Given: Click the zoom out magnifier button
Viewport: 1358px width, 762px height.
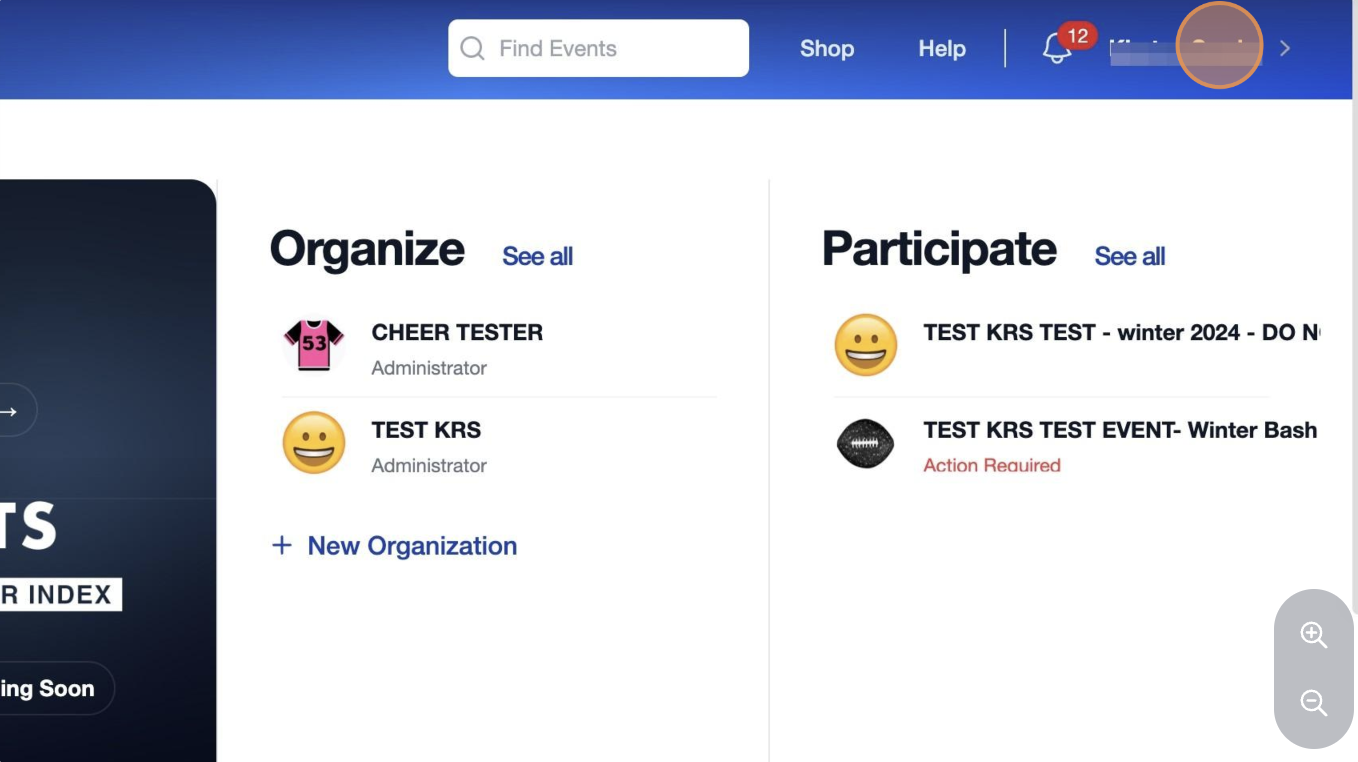Looking at the screenshot, I should pos(1313,702).
